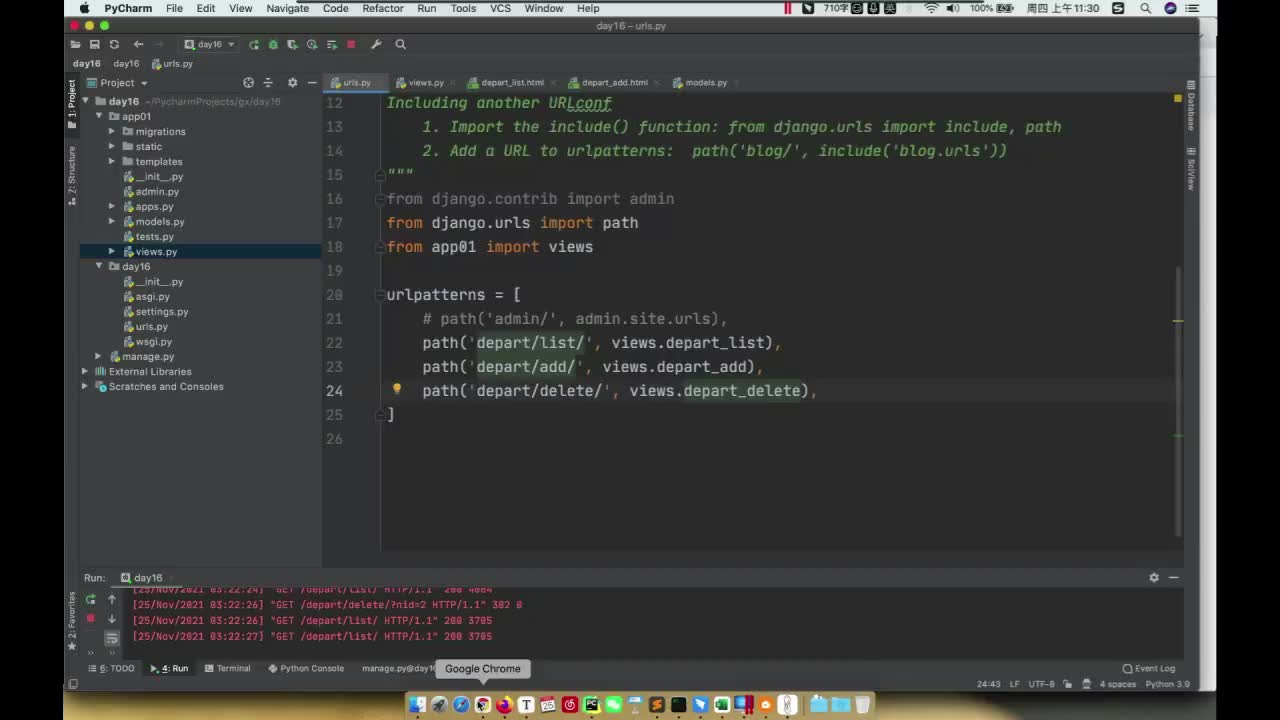Click the line and column indicator 24:43
This screenshot has width=1280, height=720.
click(988, 684)
